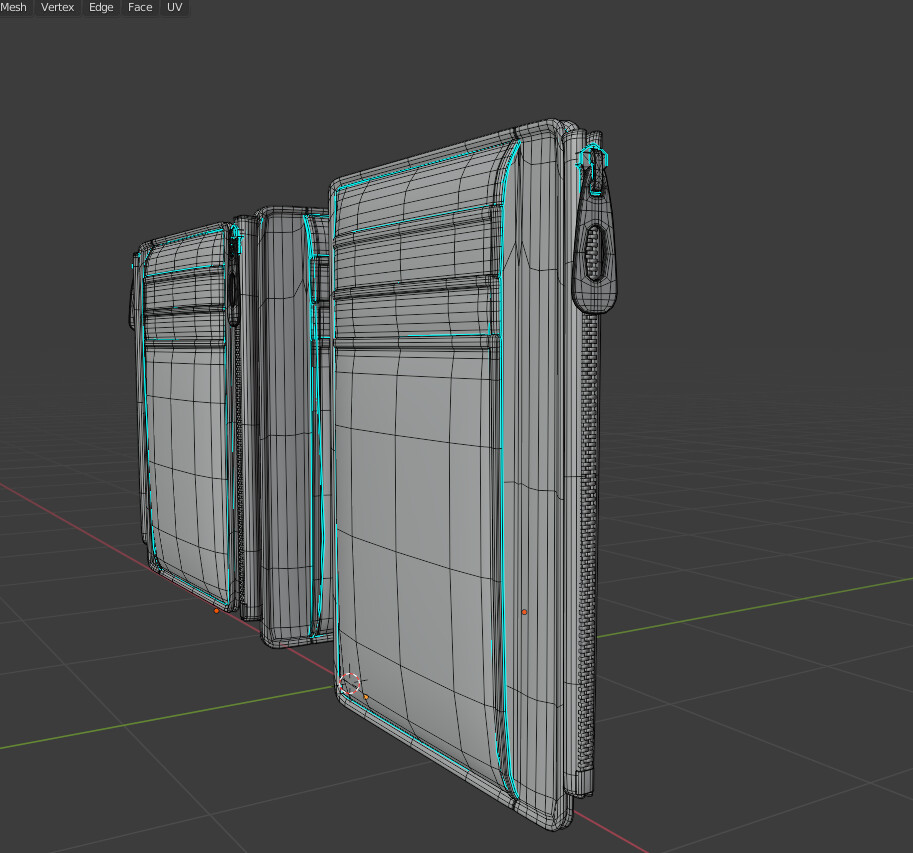913x853 pixels.
Task: Click the bottom seam of the left pouch
Action: pos(195,590)
